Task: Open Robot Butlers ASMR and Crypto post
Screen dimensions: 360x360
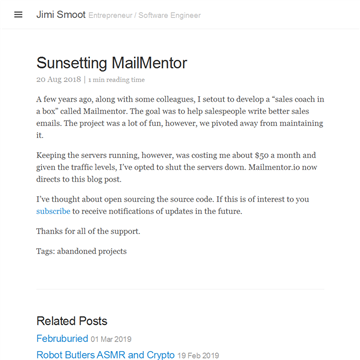Action: pyautogui.click(x=105, y=355)
